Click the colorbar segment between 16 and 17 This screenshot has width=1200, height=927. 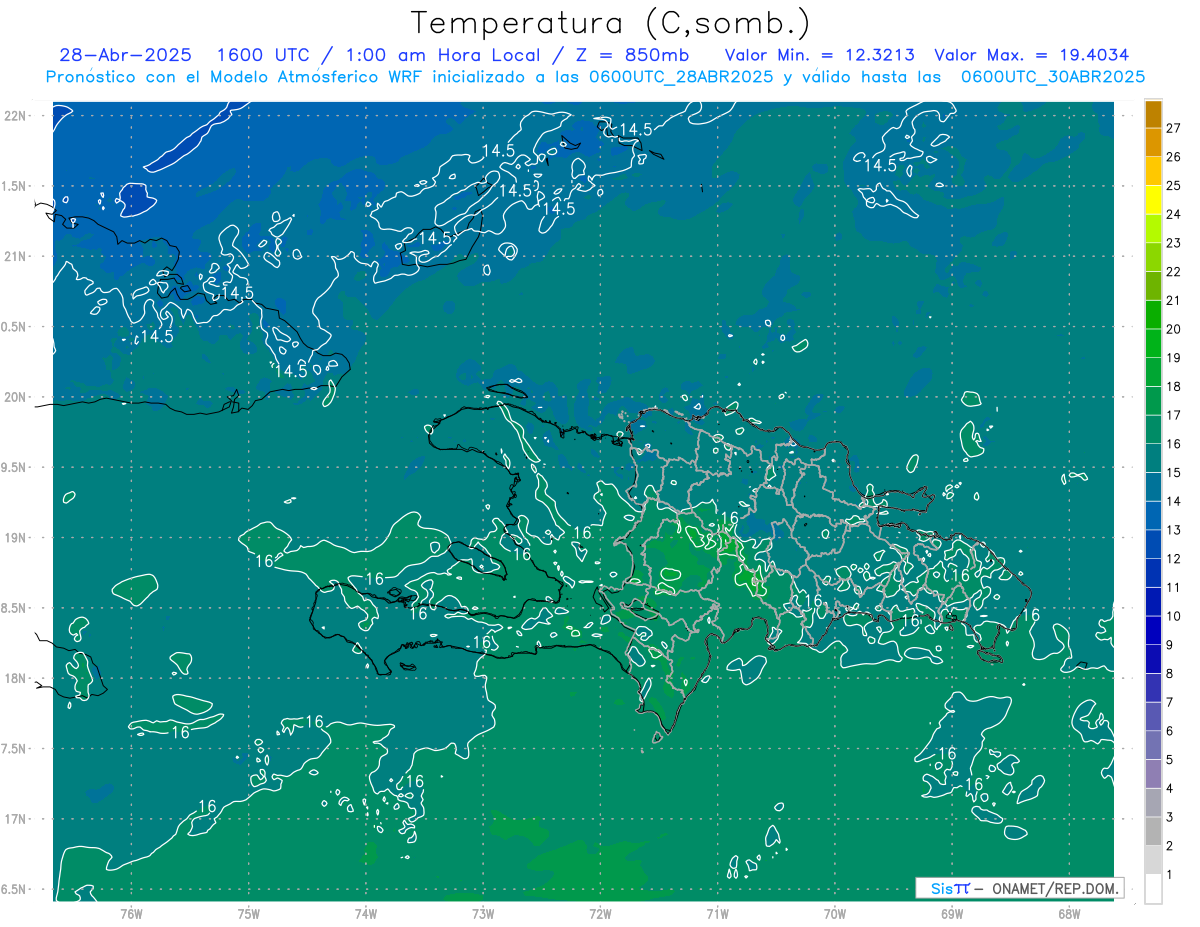pyautogui.click(x=1153, y=429)
